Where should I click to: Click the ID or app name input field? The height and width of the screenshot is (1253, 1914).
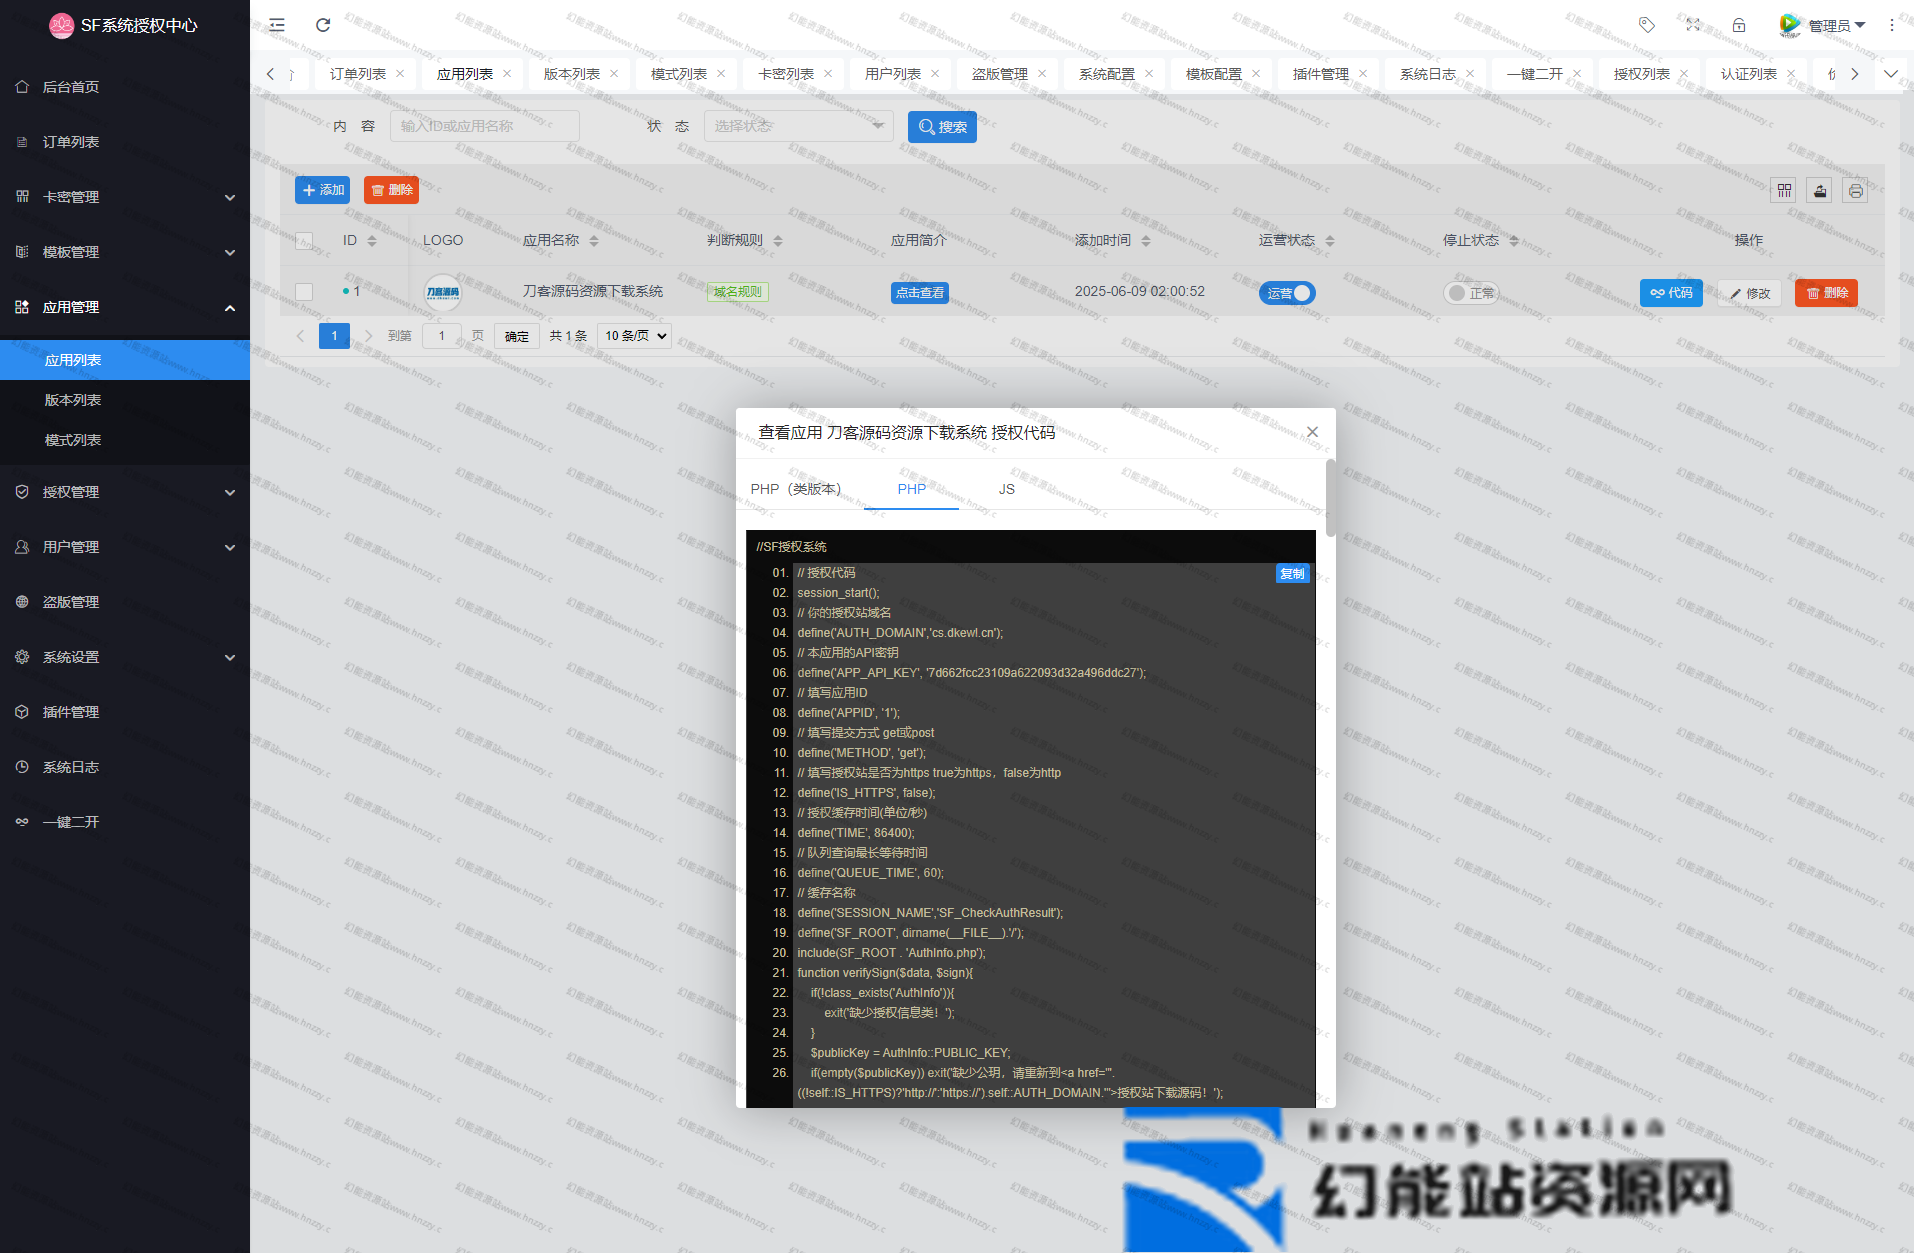click(x=484, y=126)
